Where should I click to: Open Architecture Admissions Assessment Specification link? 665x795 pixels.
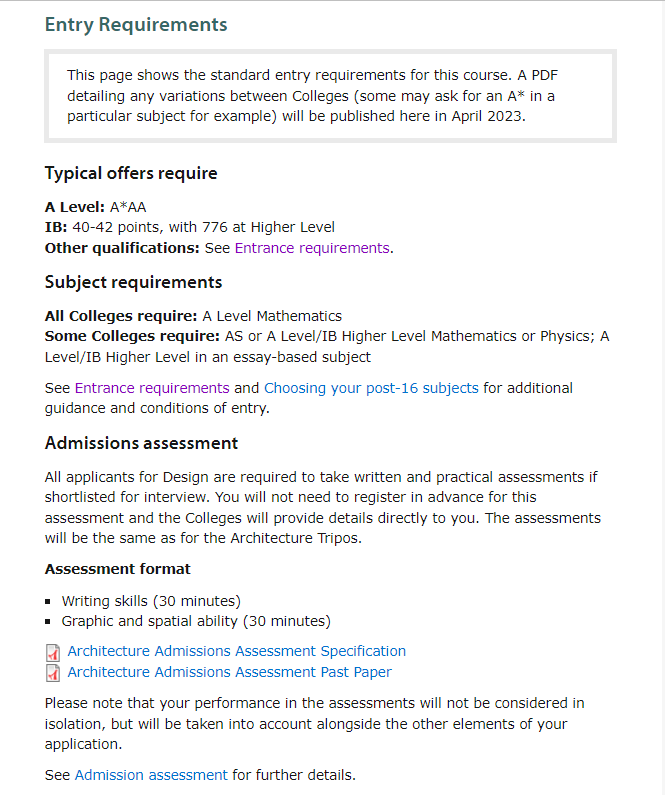(x=236, y=651)
